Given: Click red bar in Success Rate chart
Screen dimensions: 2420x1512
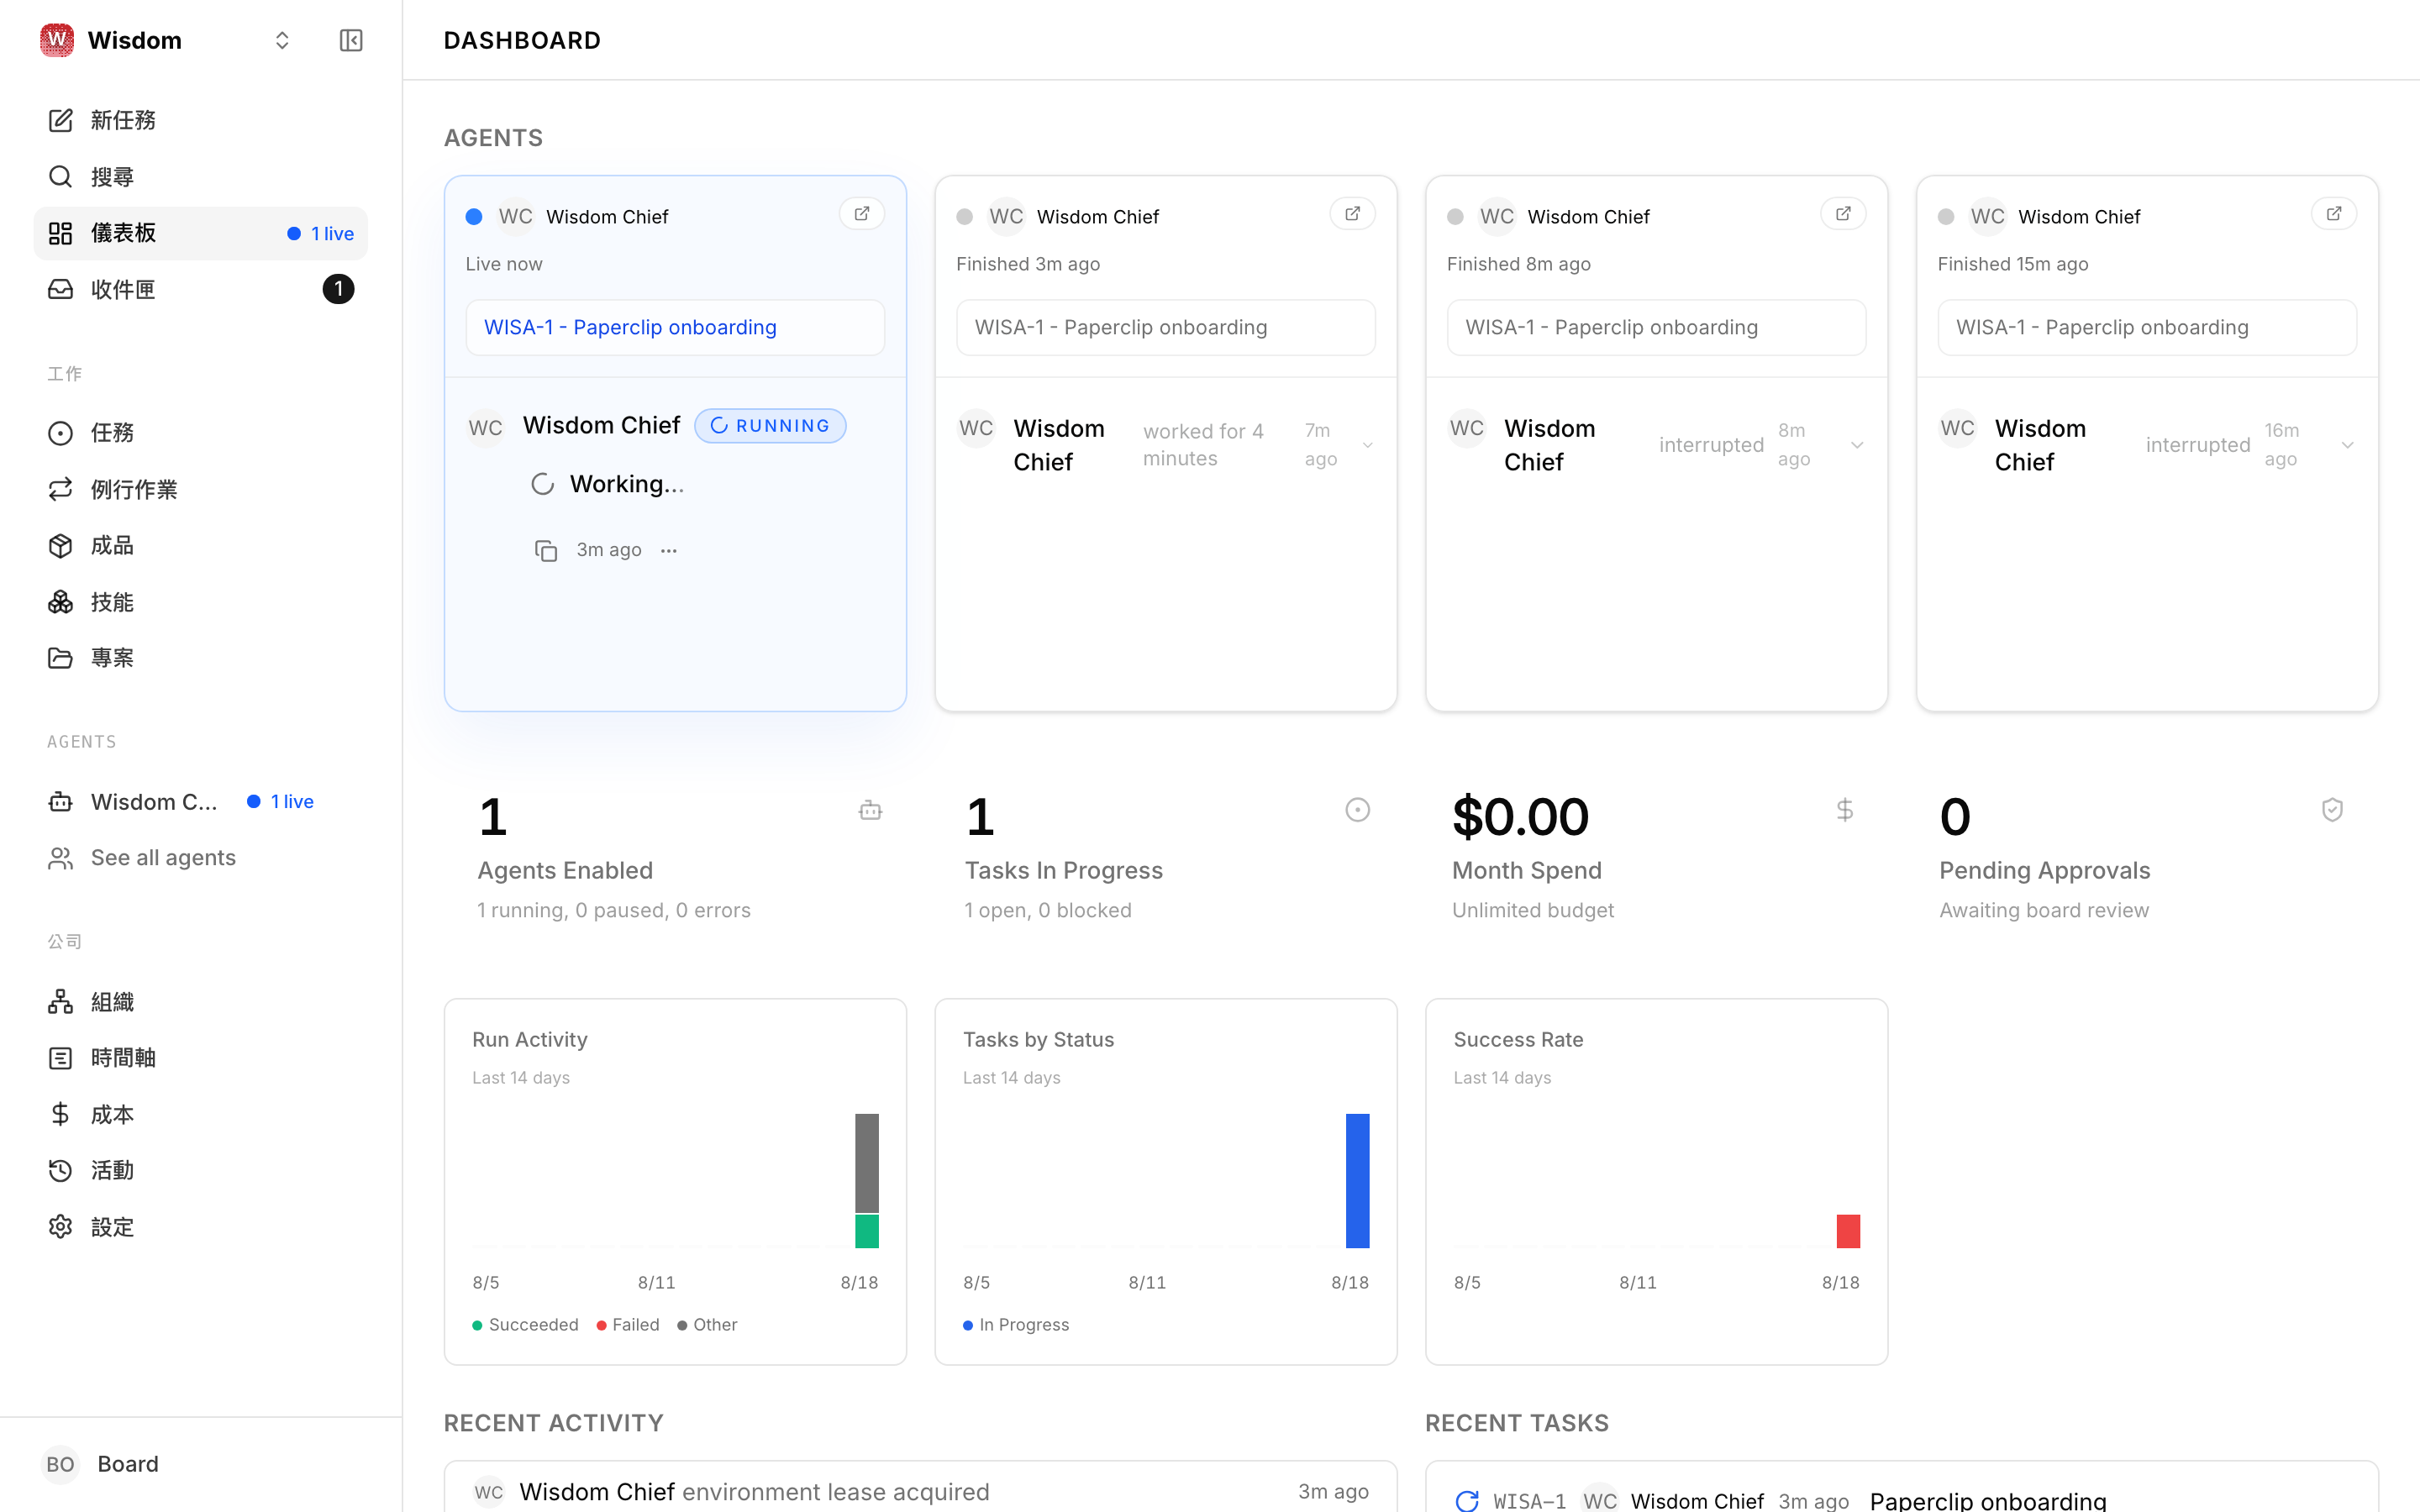Looking at the screenshot, I should point(1848,1231).
